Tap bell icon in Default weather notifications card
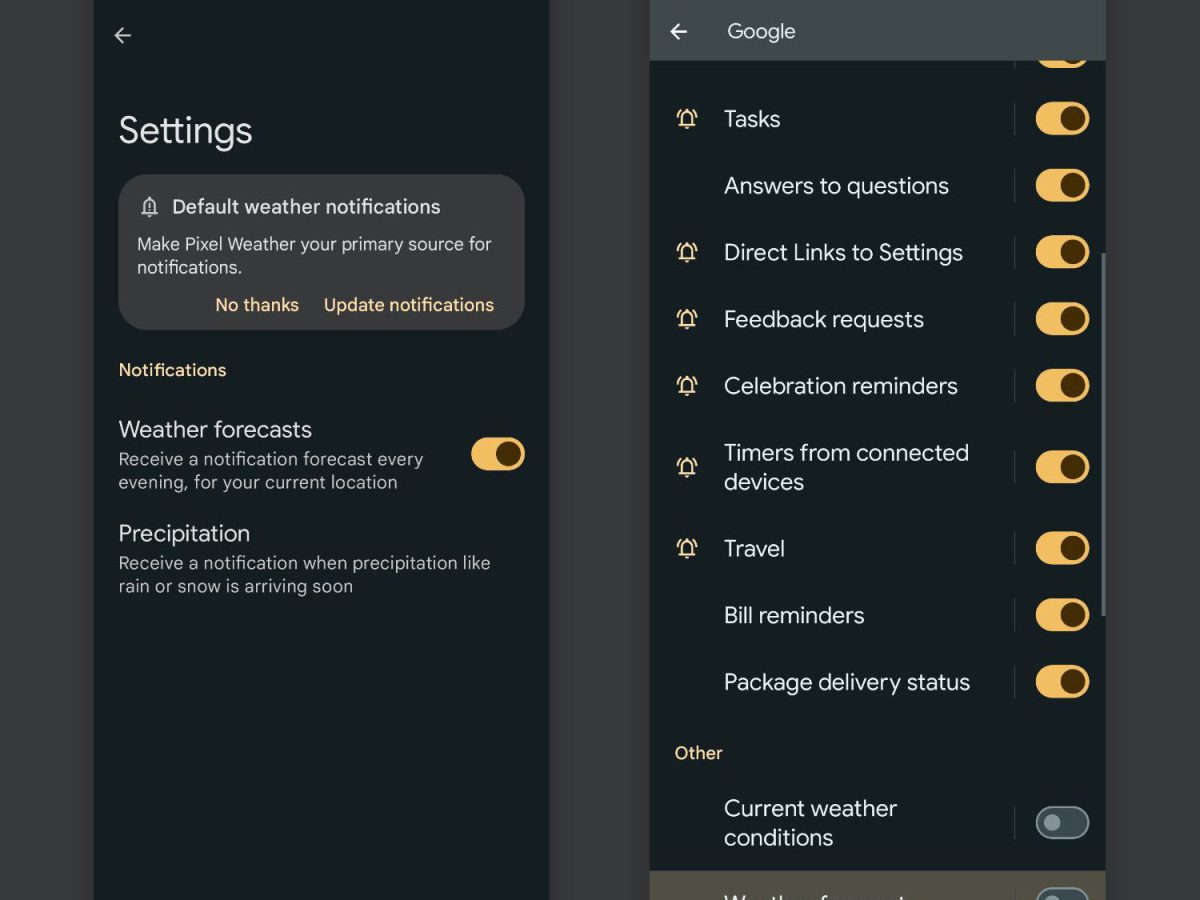This screenshot has width=1200, height=900. tap(150, 207)
